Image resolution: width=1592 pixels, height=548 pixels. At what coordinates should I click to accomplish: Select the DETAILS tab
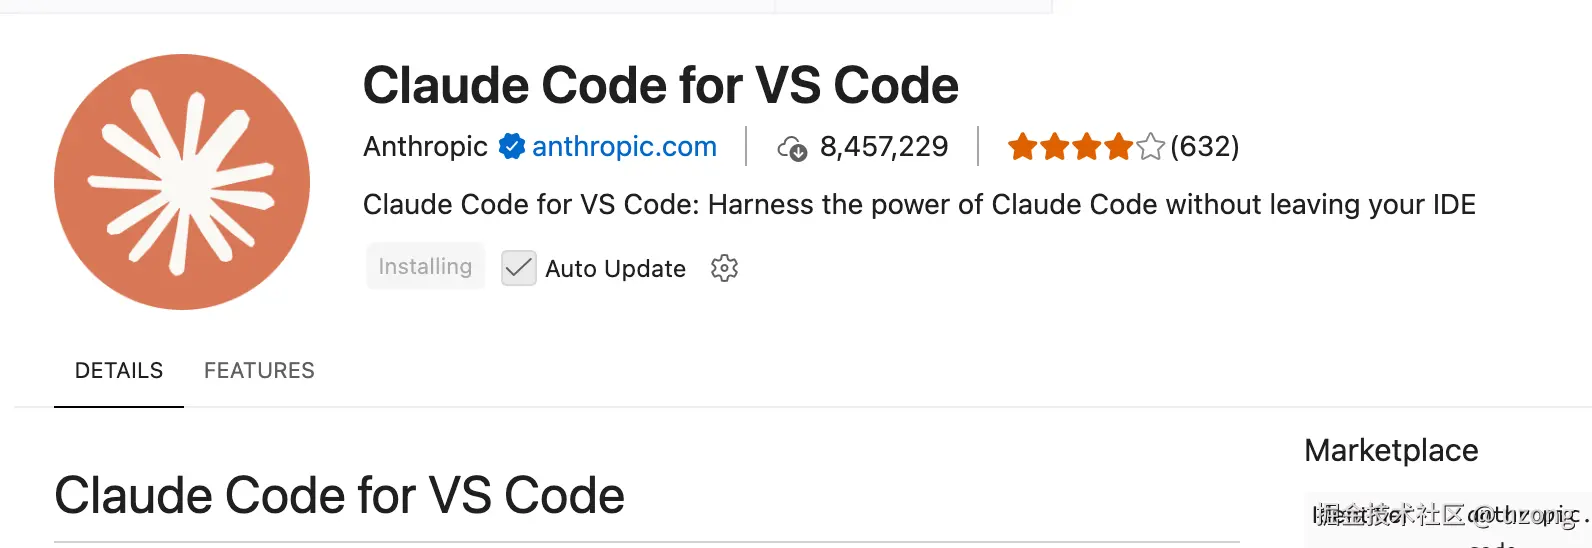pyautogui.click(x=119, y=371)
